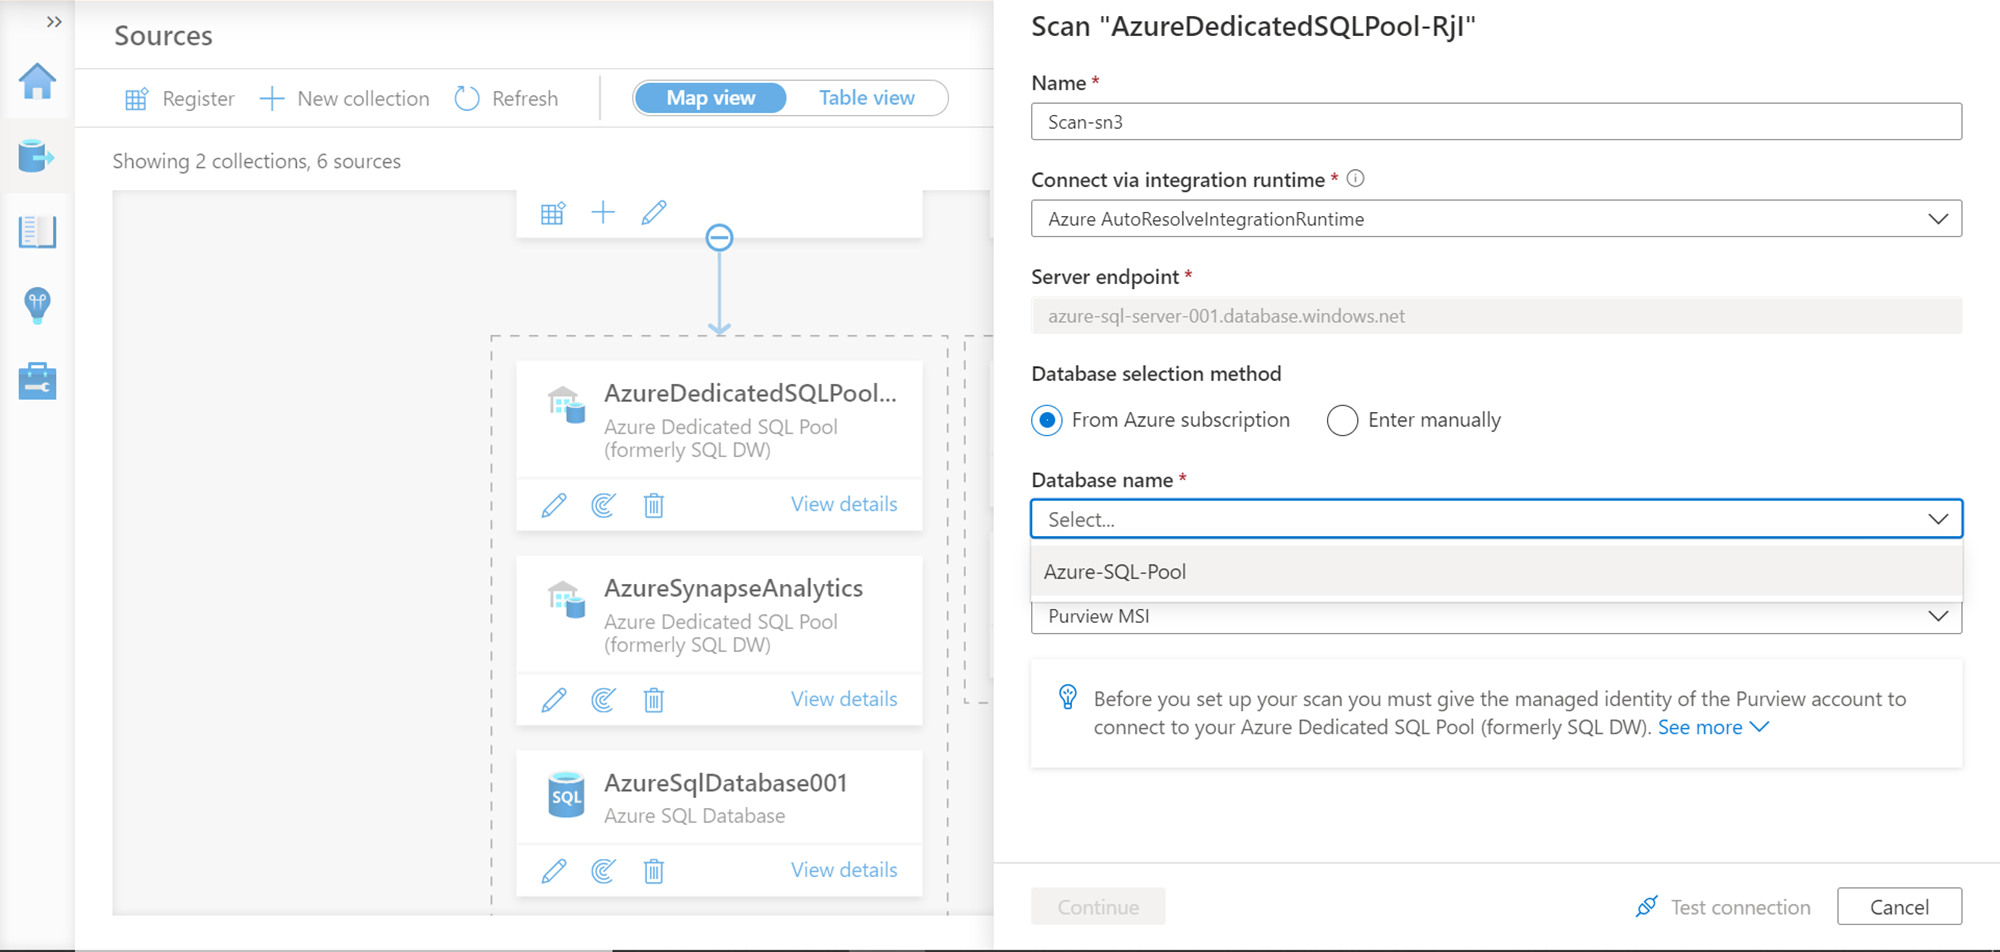Screen dimensions: 2000x952
Task: Open the Management toolbox sidebar icon
Action: point(37,381)
